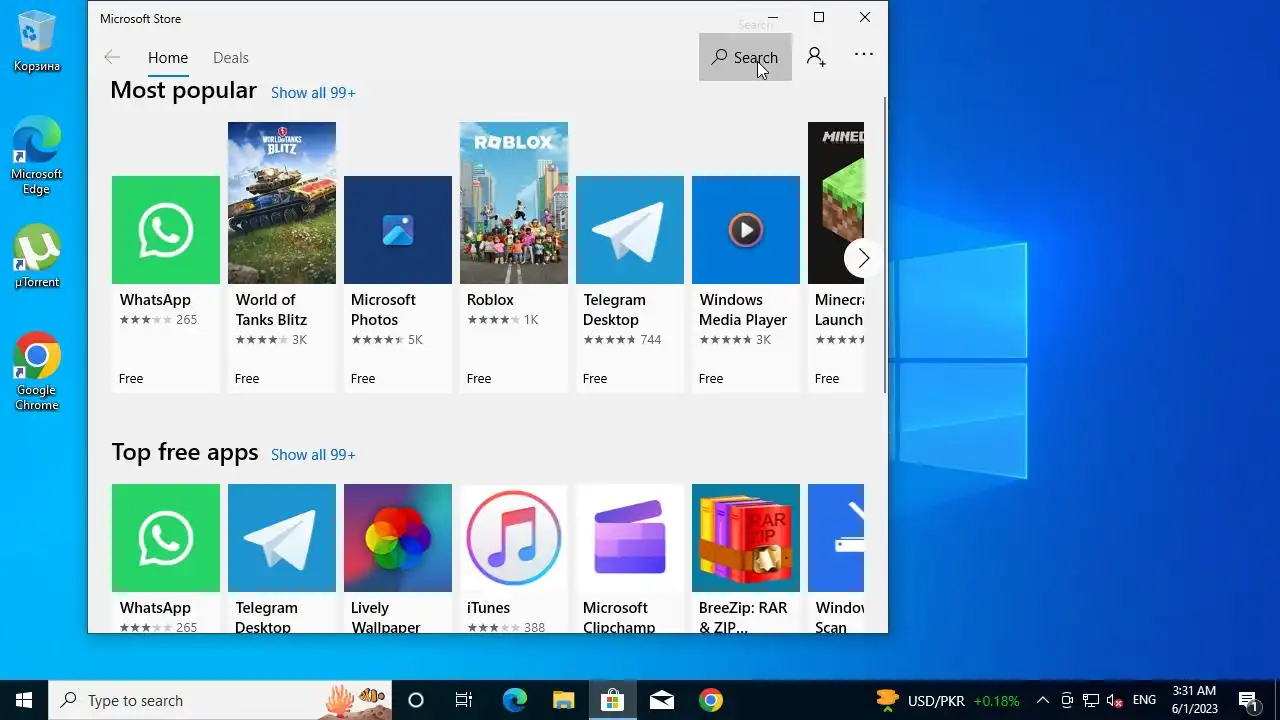This screenshot has height=720, width=1280.
Task: Open Microsoft Edge desktop shortcut
Action: (37, 155)
